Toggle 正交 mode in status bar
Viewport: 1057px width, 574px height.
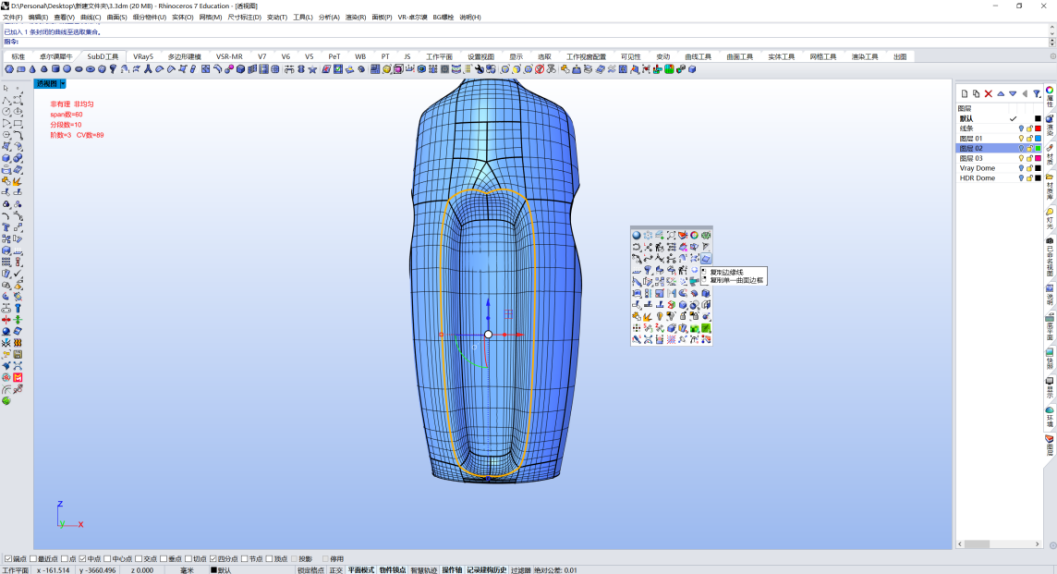coord(336,570)
